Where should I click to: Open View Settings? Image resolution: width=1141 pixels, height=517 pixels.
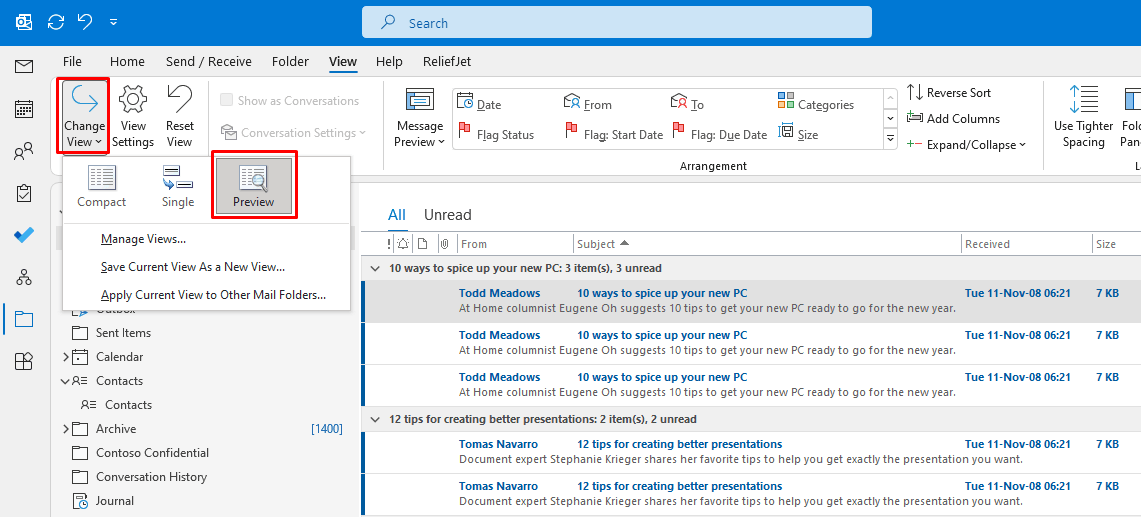[x=133, y=116]
